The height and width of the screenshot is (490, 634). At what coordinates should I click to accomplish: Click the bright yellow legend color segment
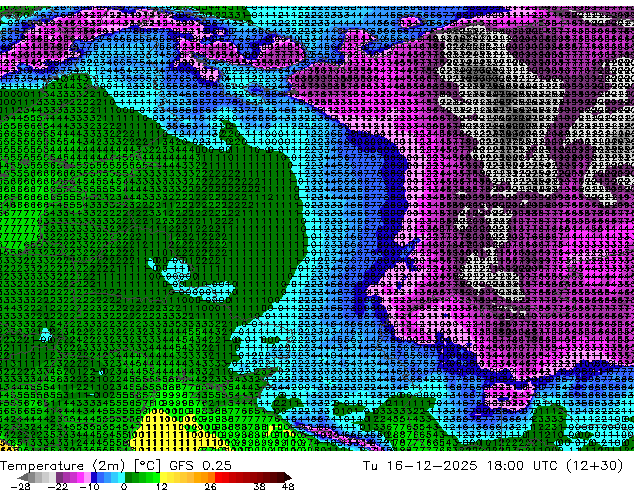click(163, 477)
